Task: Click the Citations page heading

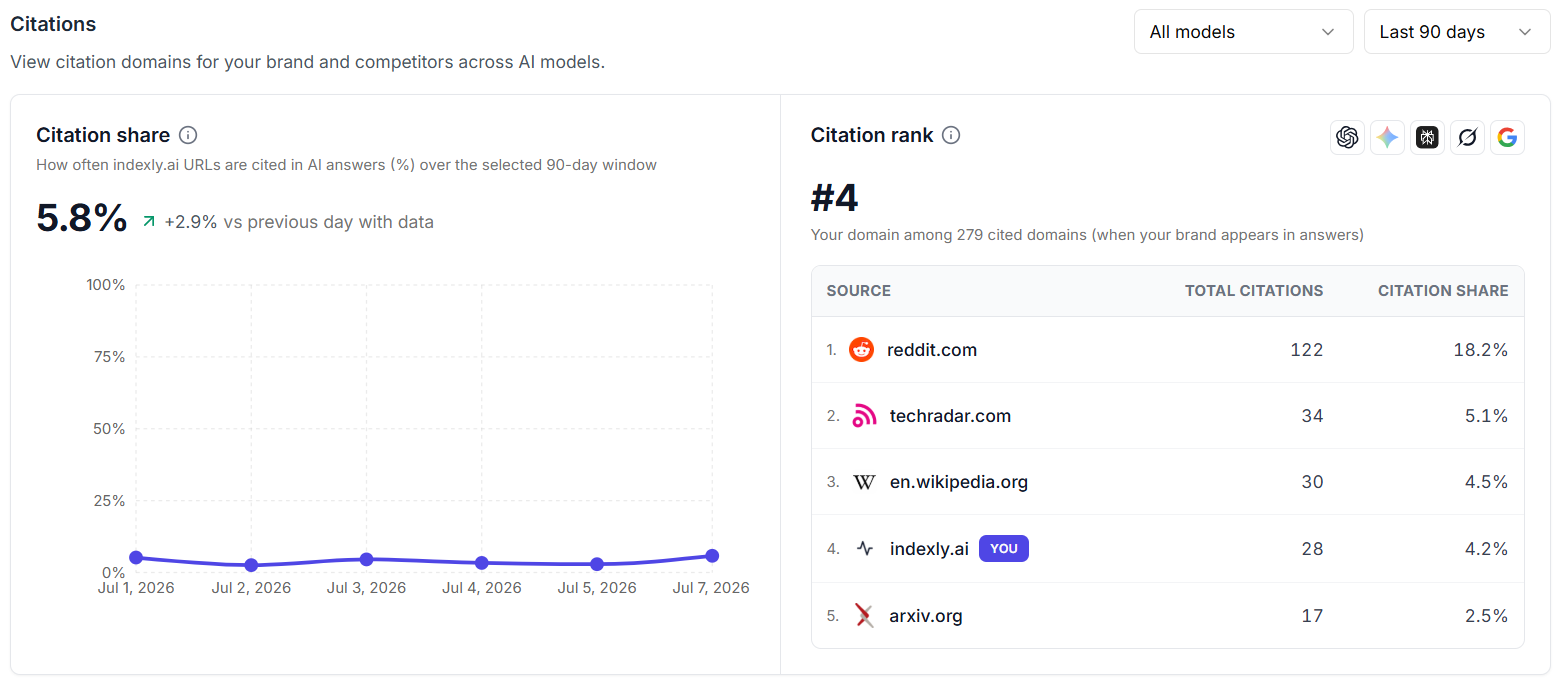Action: tap(53, 23)
